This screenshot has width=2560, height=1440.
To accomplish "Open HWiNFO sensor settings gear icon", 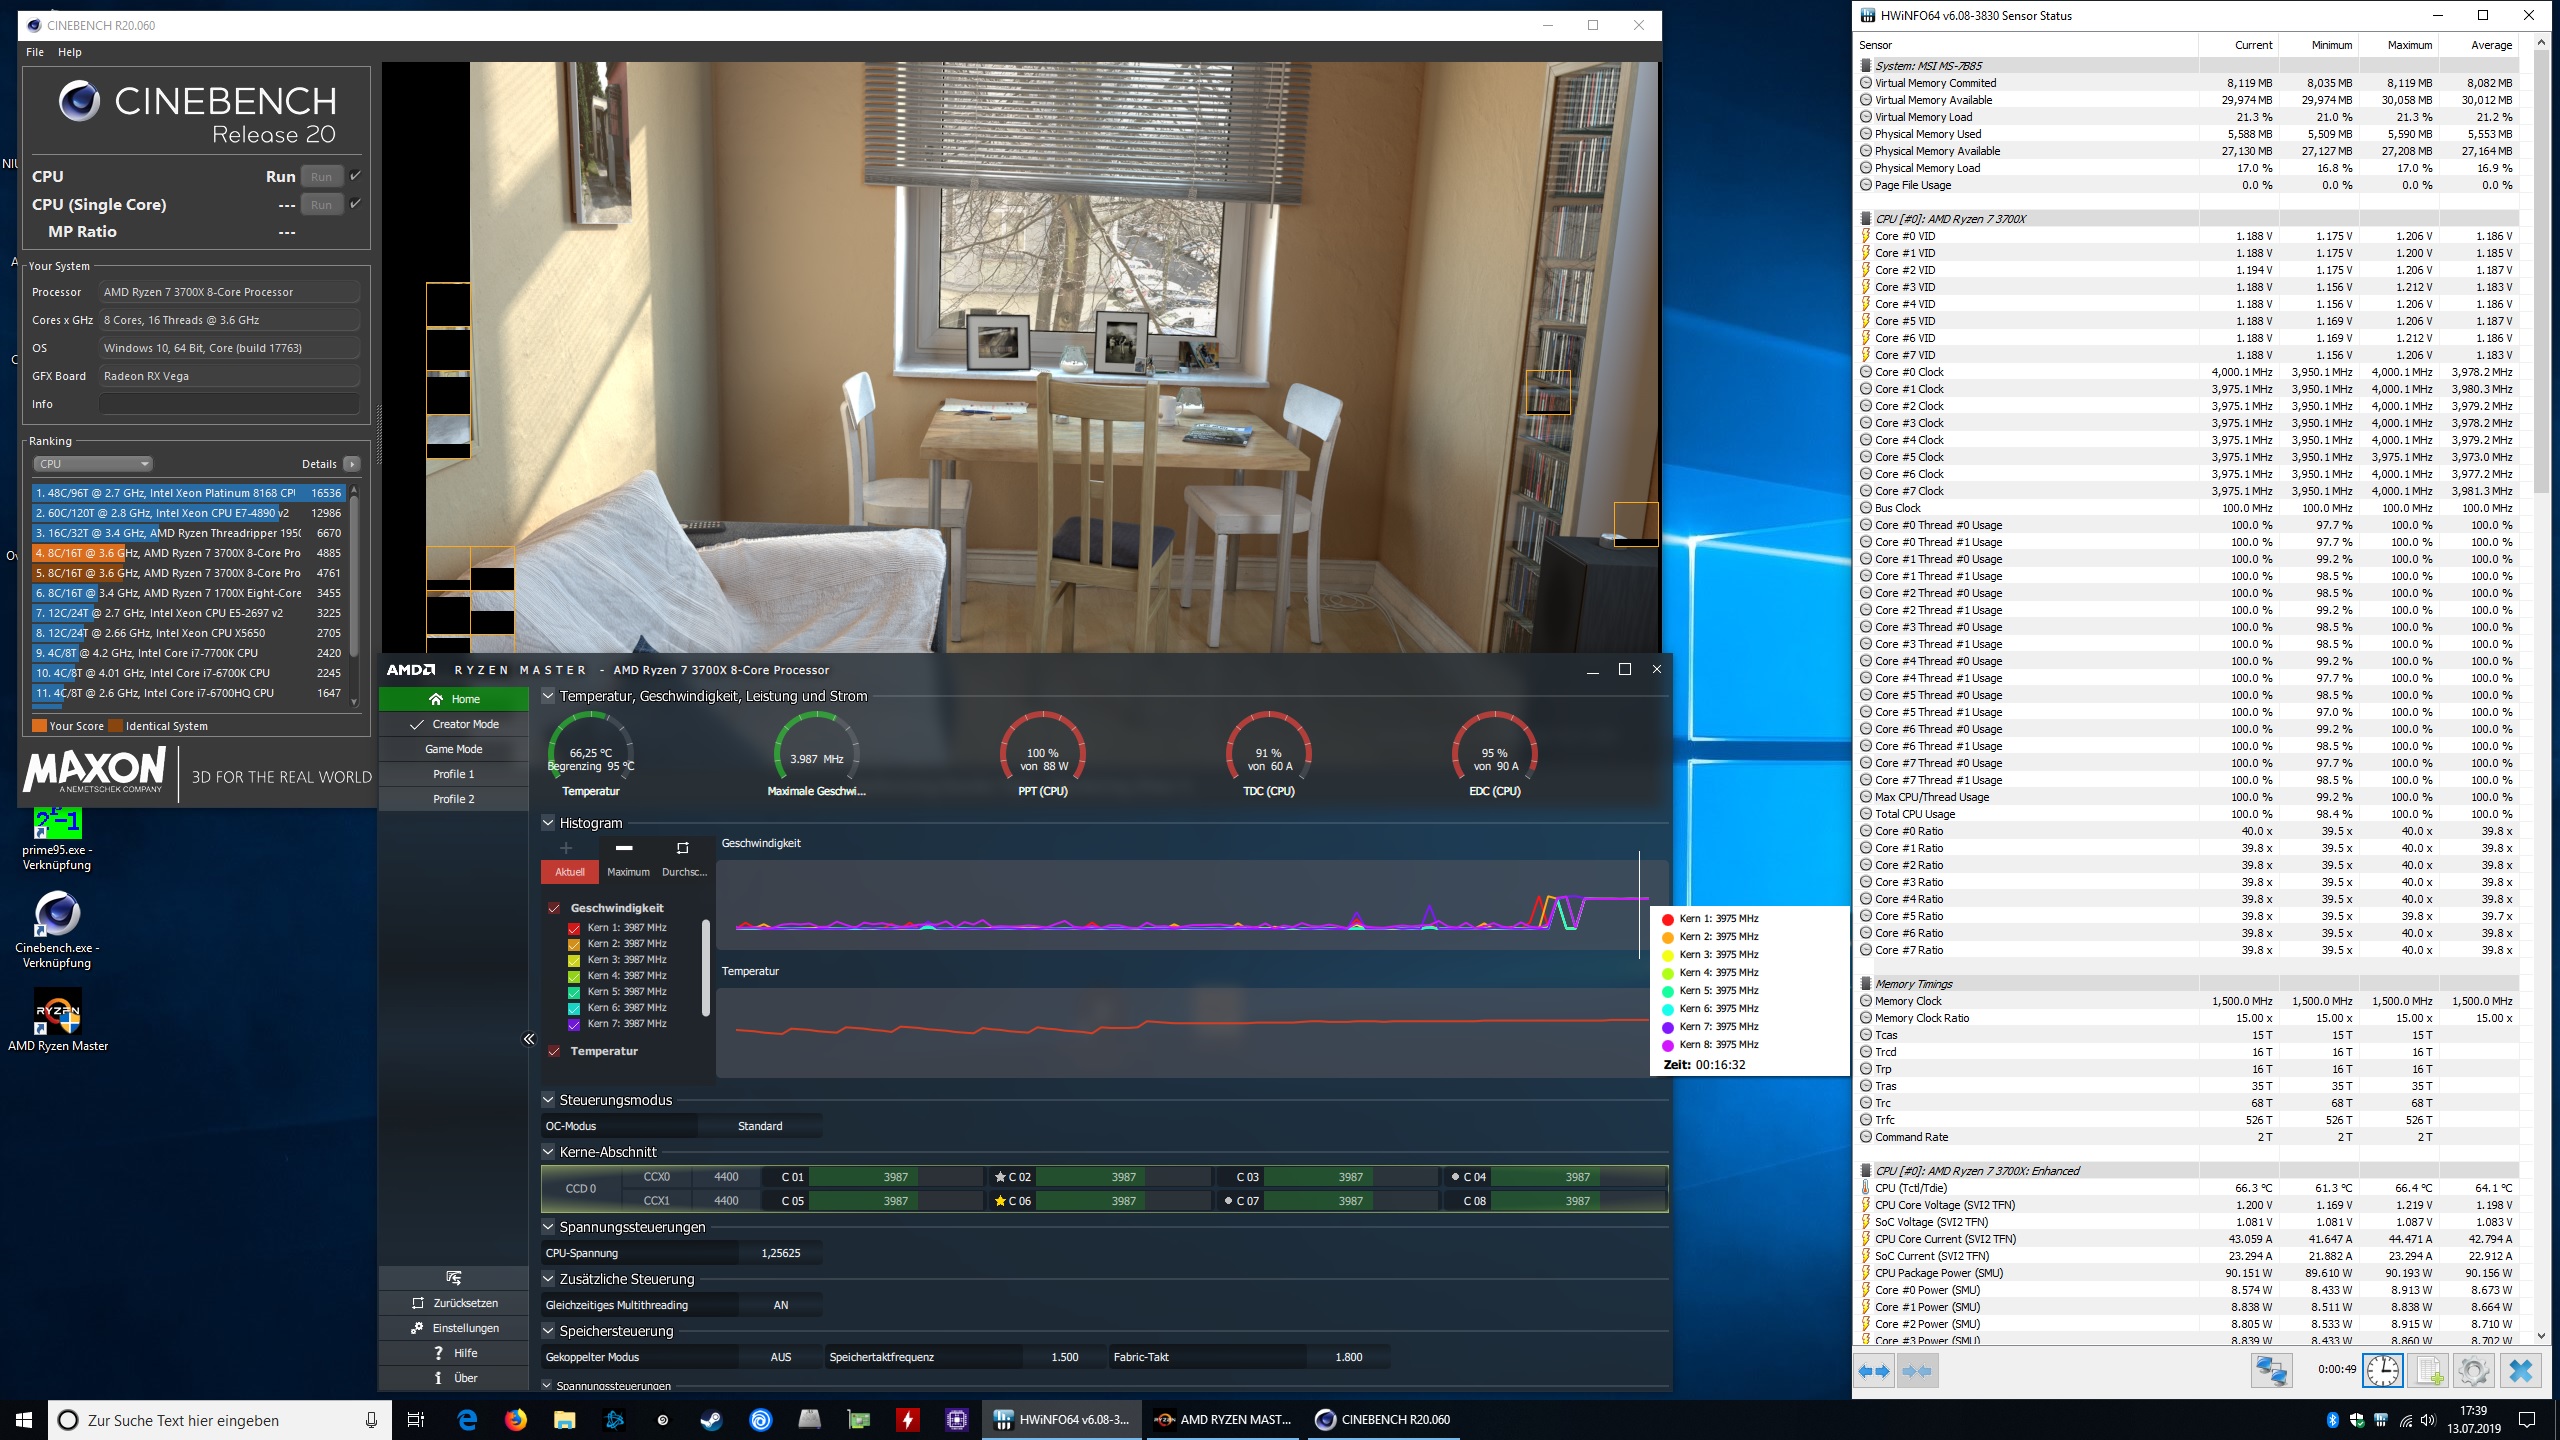I will click(2474, 1370).
